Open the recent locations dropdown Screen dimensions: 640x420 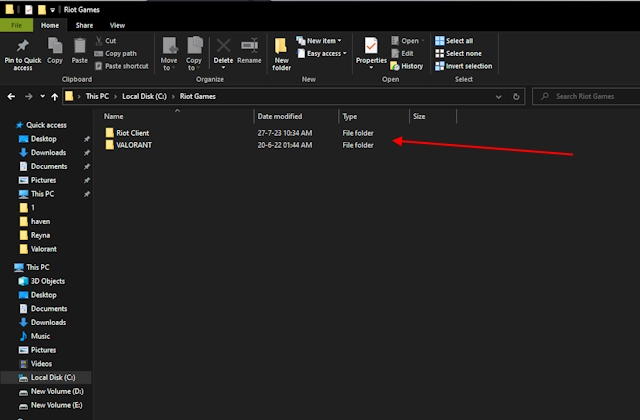(x=42, y=97)
